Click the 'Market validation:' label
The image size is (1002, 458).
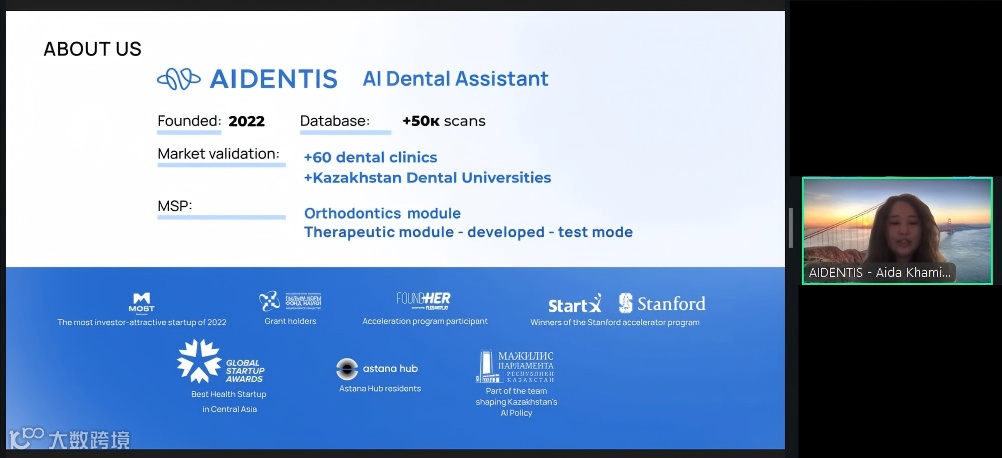click(219, 154)
